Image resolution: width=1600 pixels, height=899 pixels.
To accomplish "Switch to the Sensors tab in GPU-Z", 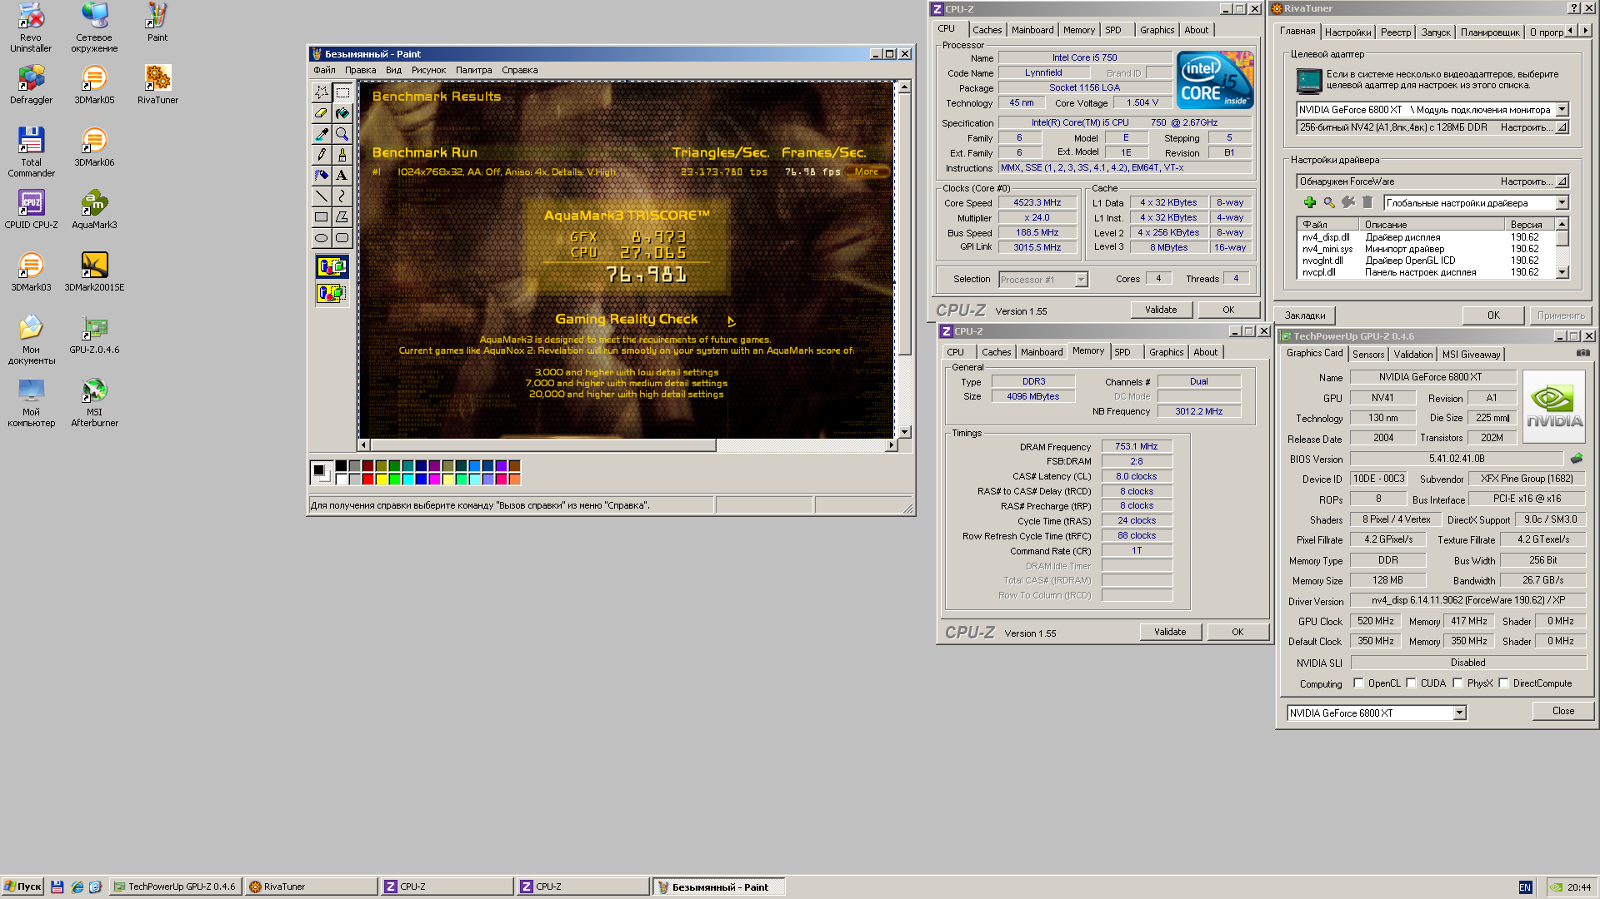I will point(1368,354).
